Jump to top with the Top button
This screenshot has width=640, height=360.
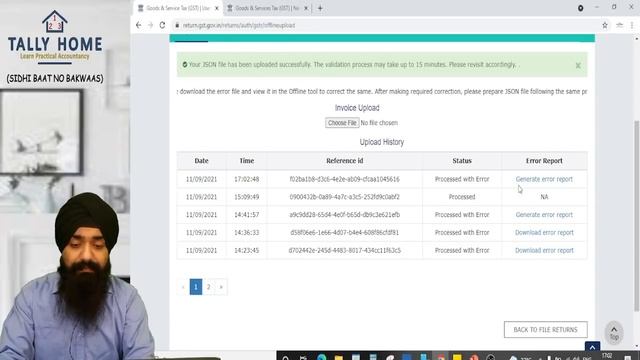pyautogui.click(x=614, y=333)
